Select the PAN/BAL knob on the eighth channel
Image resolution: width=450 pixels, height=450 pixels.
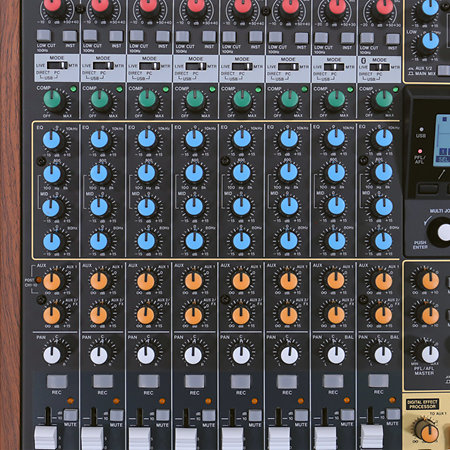[383, 355]
